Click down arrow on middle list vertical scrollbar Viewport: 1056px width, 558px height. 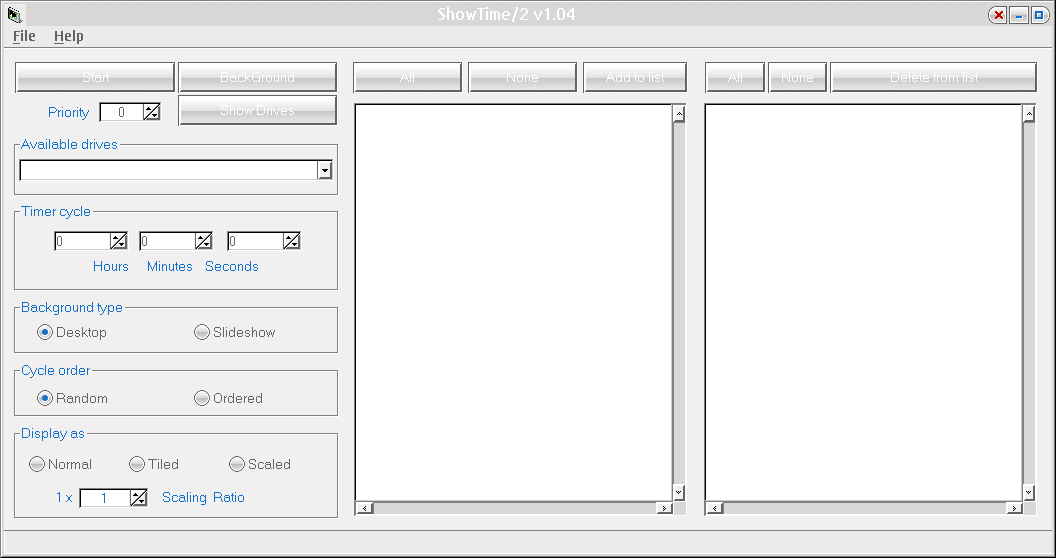click(679, 492)
